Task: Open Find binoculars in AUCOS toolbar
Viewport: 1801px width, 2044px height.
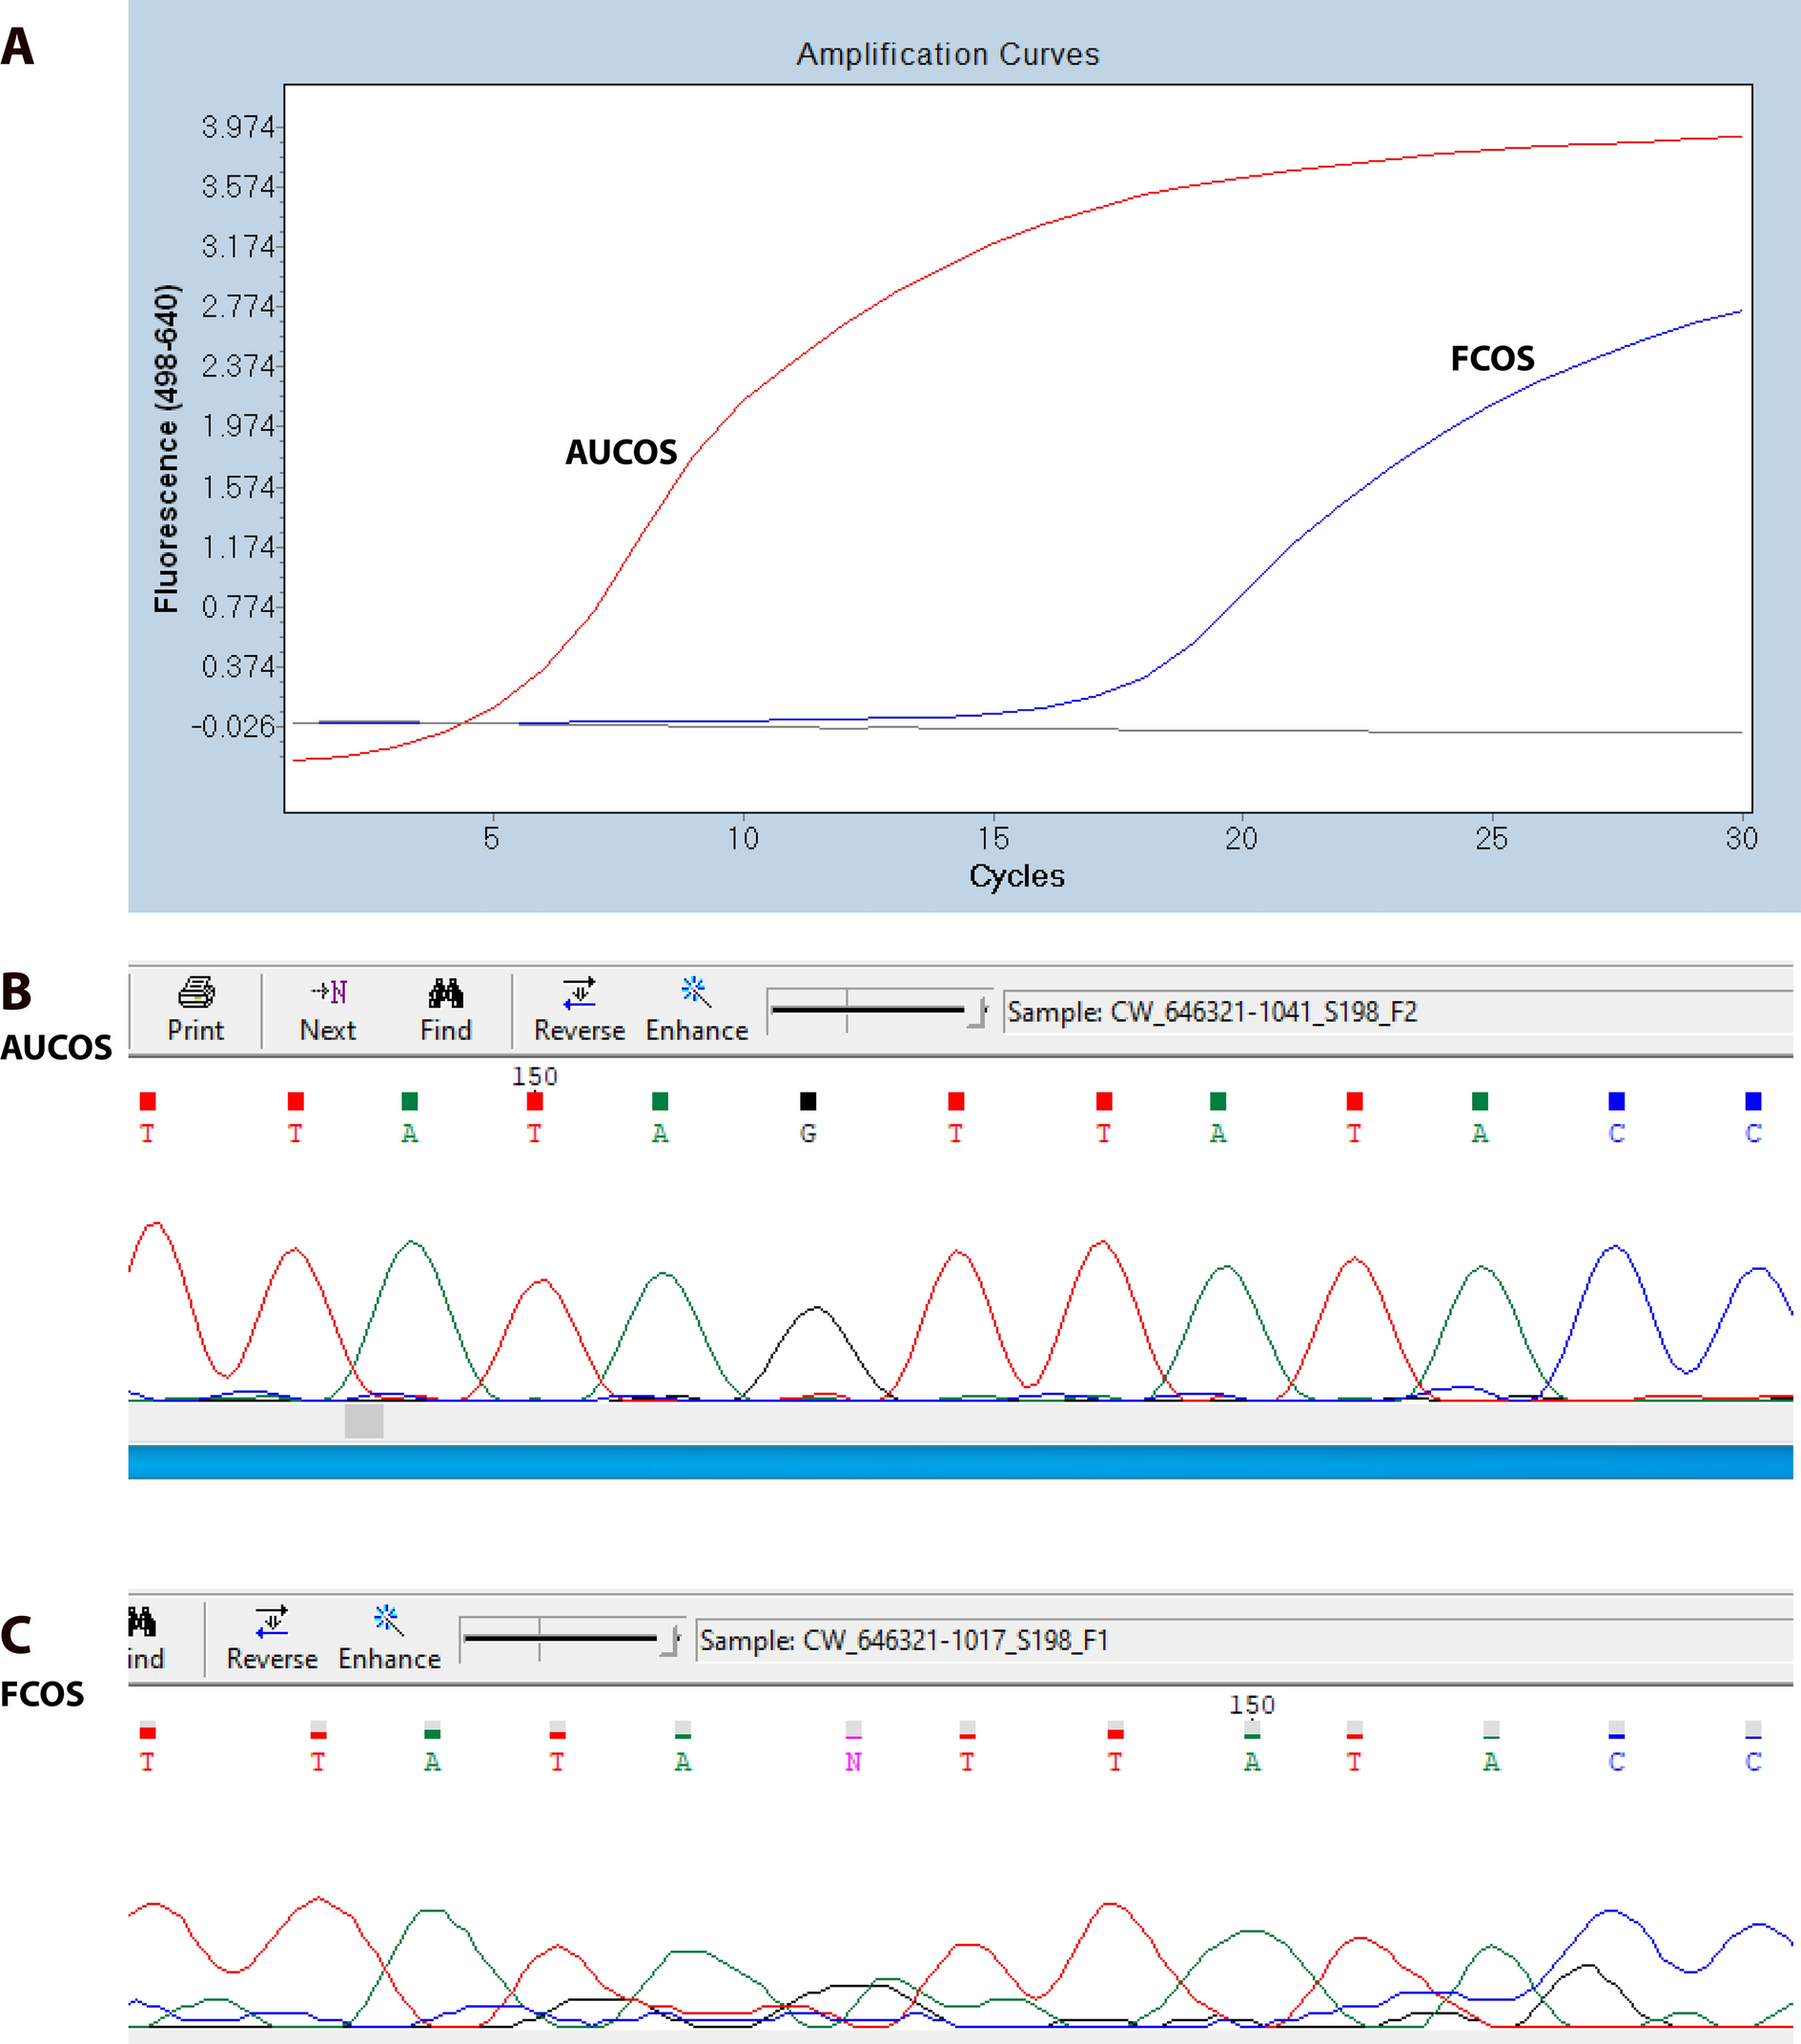Action: (x=446, y=1009)
